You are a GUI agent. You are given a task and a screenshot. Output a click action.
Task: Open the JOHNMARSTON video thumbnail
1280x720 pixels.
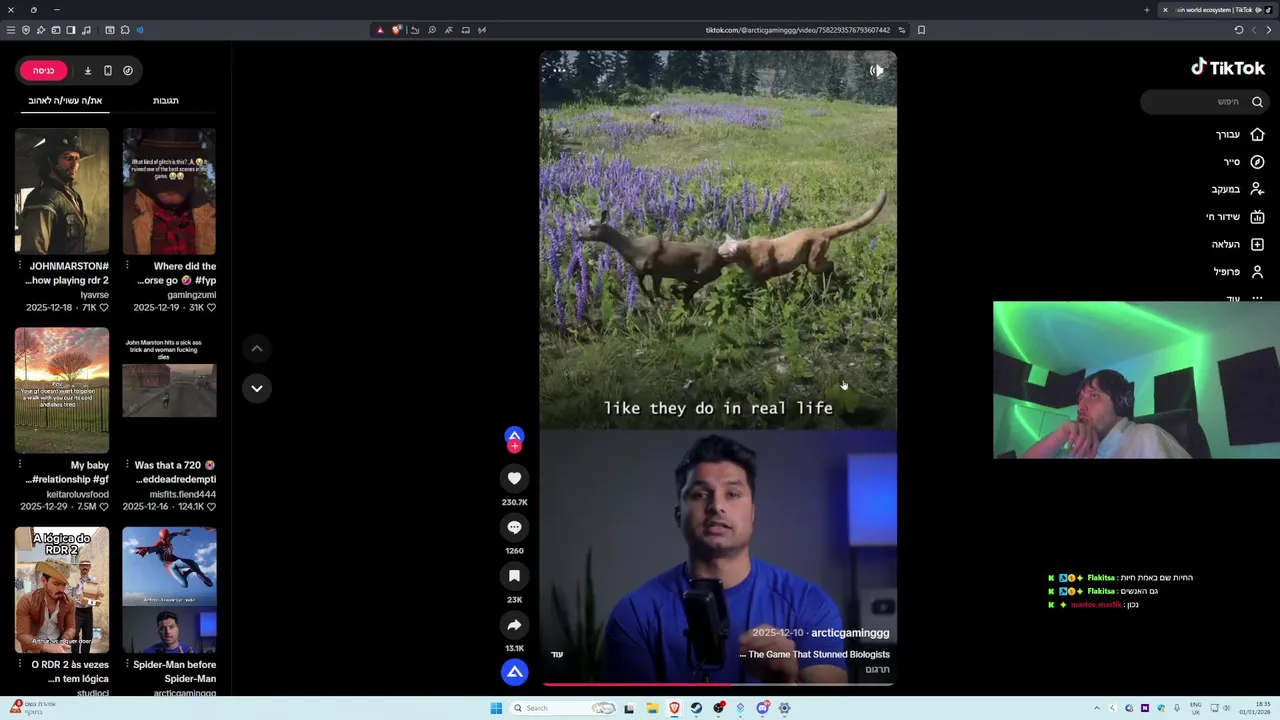point(62,191)
